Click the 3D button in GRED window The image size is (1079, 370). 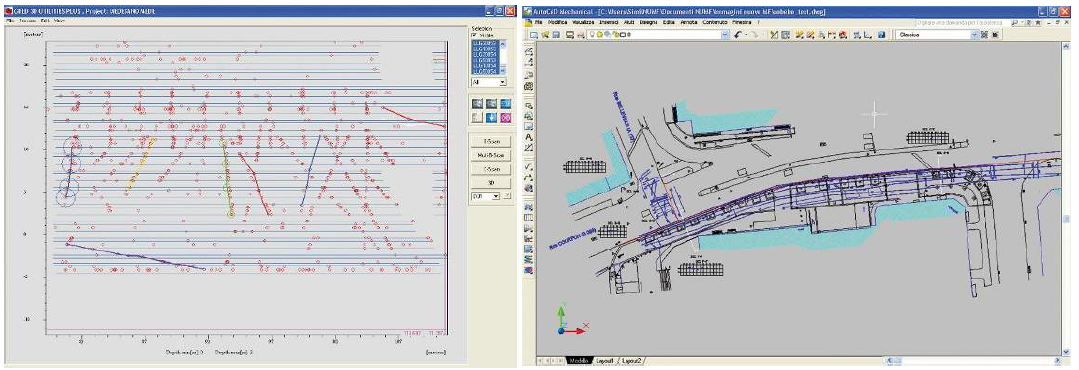[x=491, y=182]
